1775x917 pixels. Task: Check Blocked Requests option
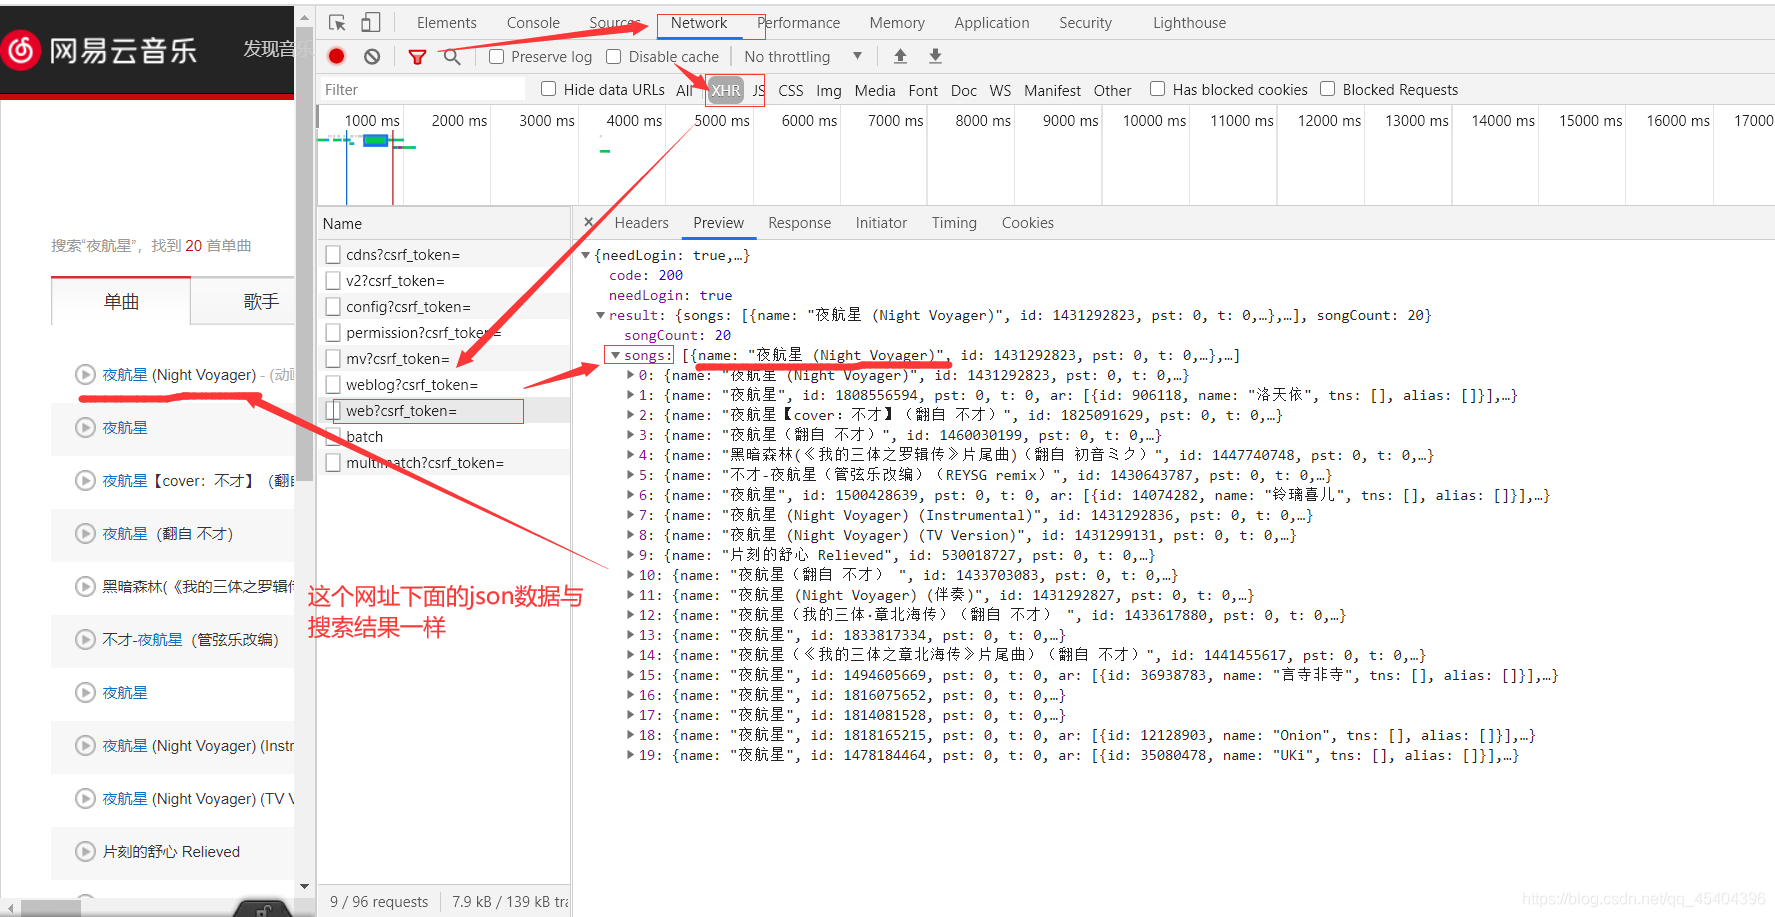coord(1328,89)
